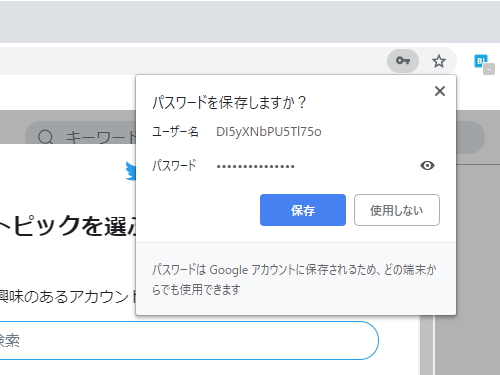Bookmark this page with the star icon
This screenshot has width=500, height=375.
point(439,61)
